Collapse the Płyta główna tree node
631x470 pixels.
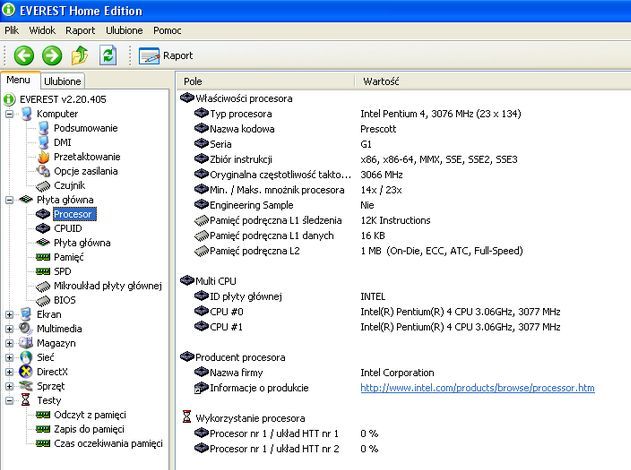point(10,200)
